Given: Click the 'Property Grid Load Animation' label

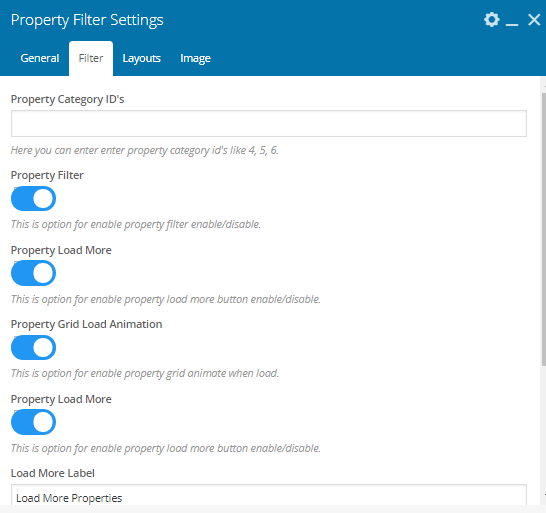Looking at the screenshot, I should [x=86, y=324].
